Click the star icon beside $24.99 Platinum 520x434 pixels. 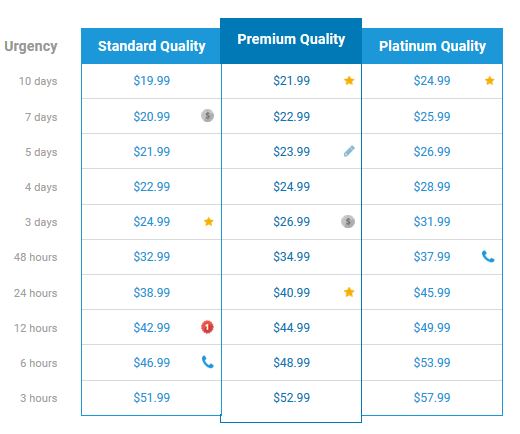489,80
